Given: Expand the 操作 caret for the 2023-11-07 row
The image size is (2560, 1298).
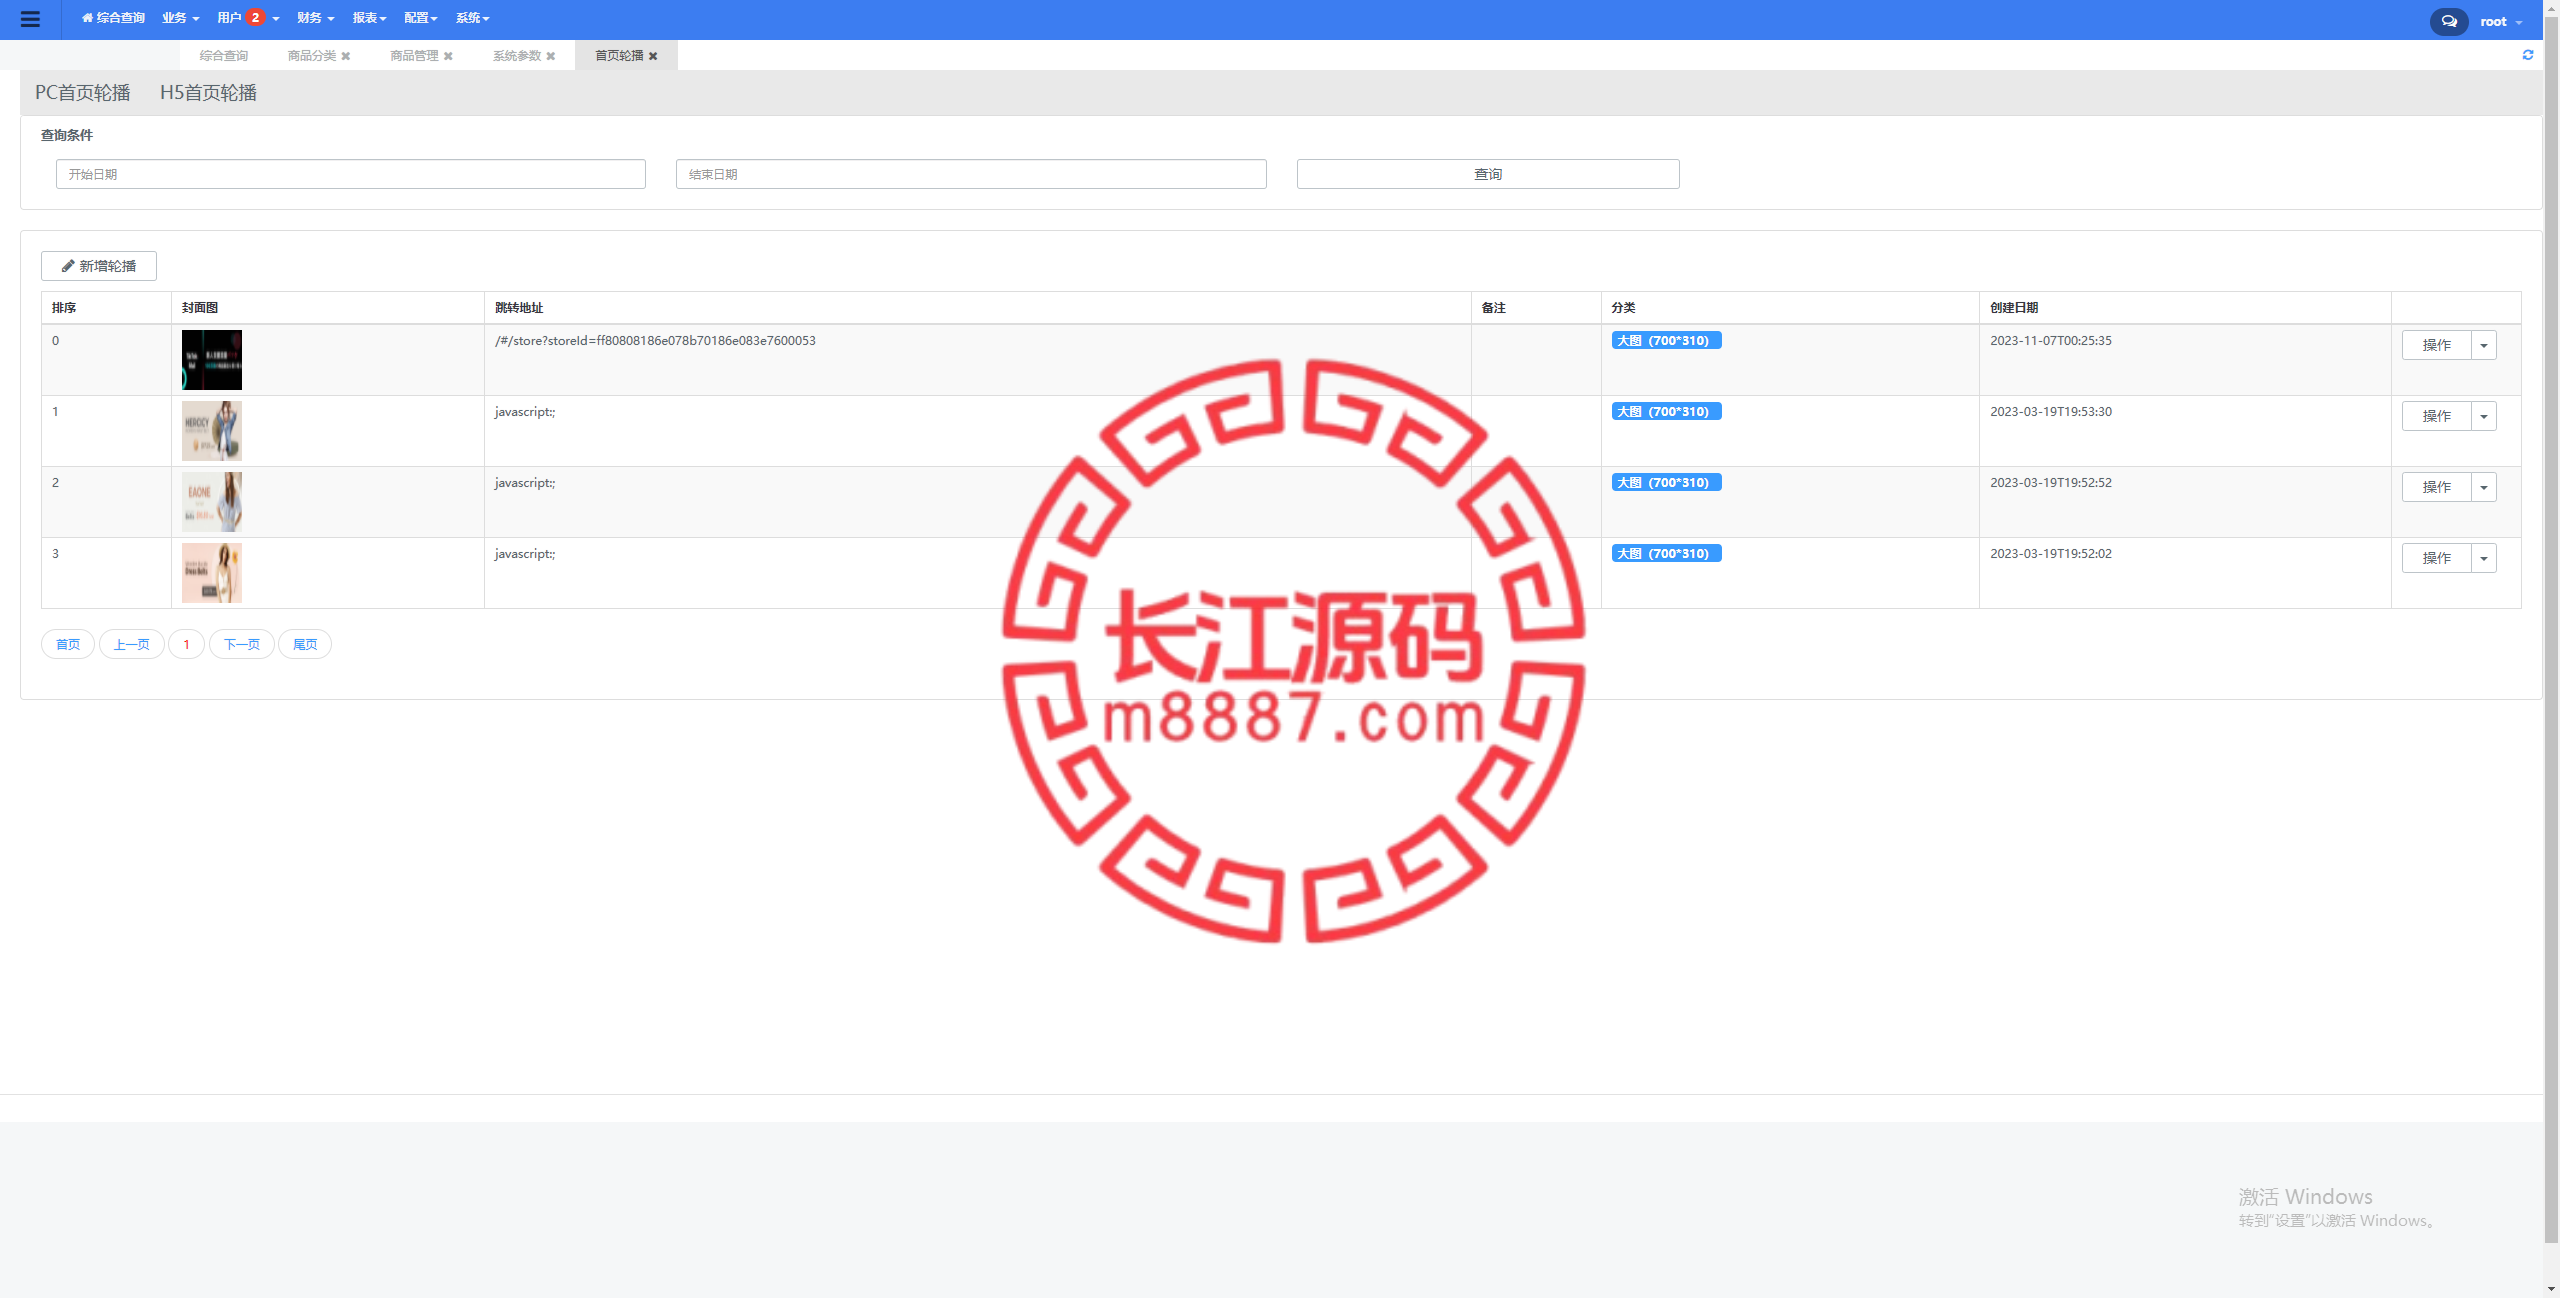Looking at the screenshot, I should click(x=2484, y=345).
